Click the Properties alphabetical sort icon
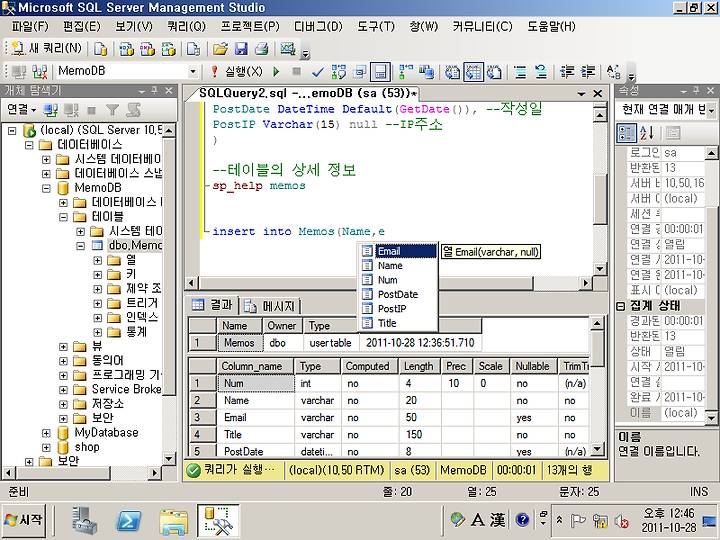The height and width of the screenshot is (540, 720). coord(647,133)
